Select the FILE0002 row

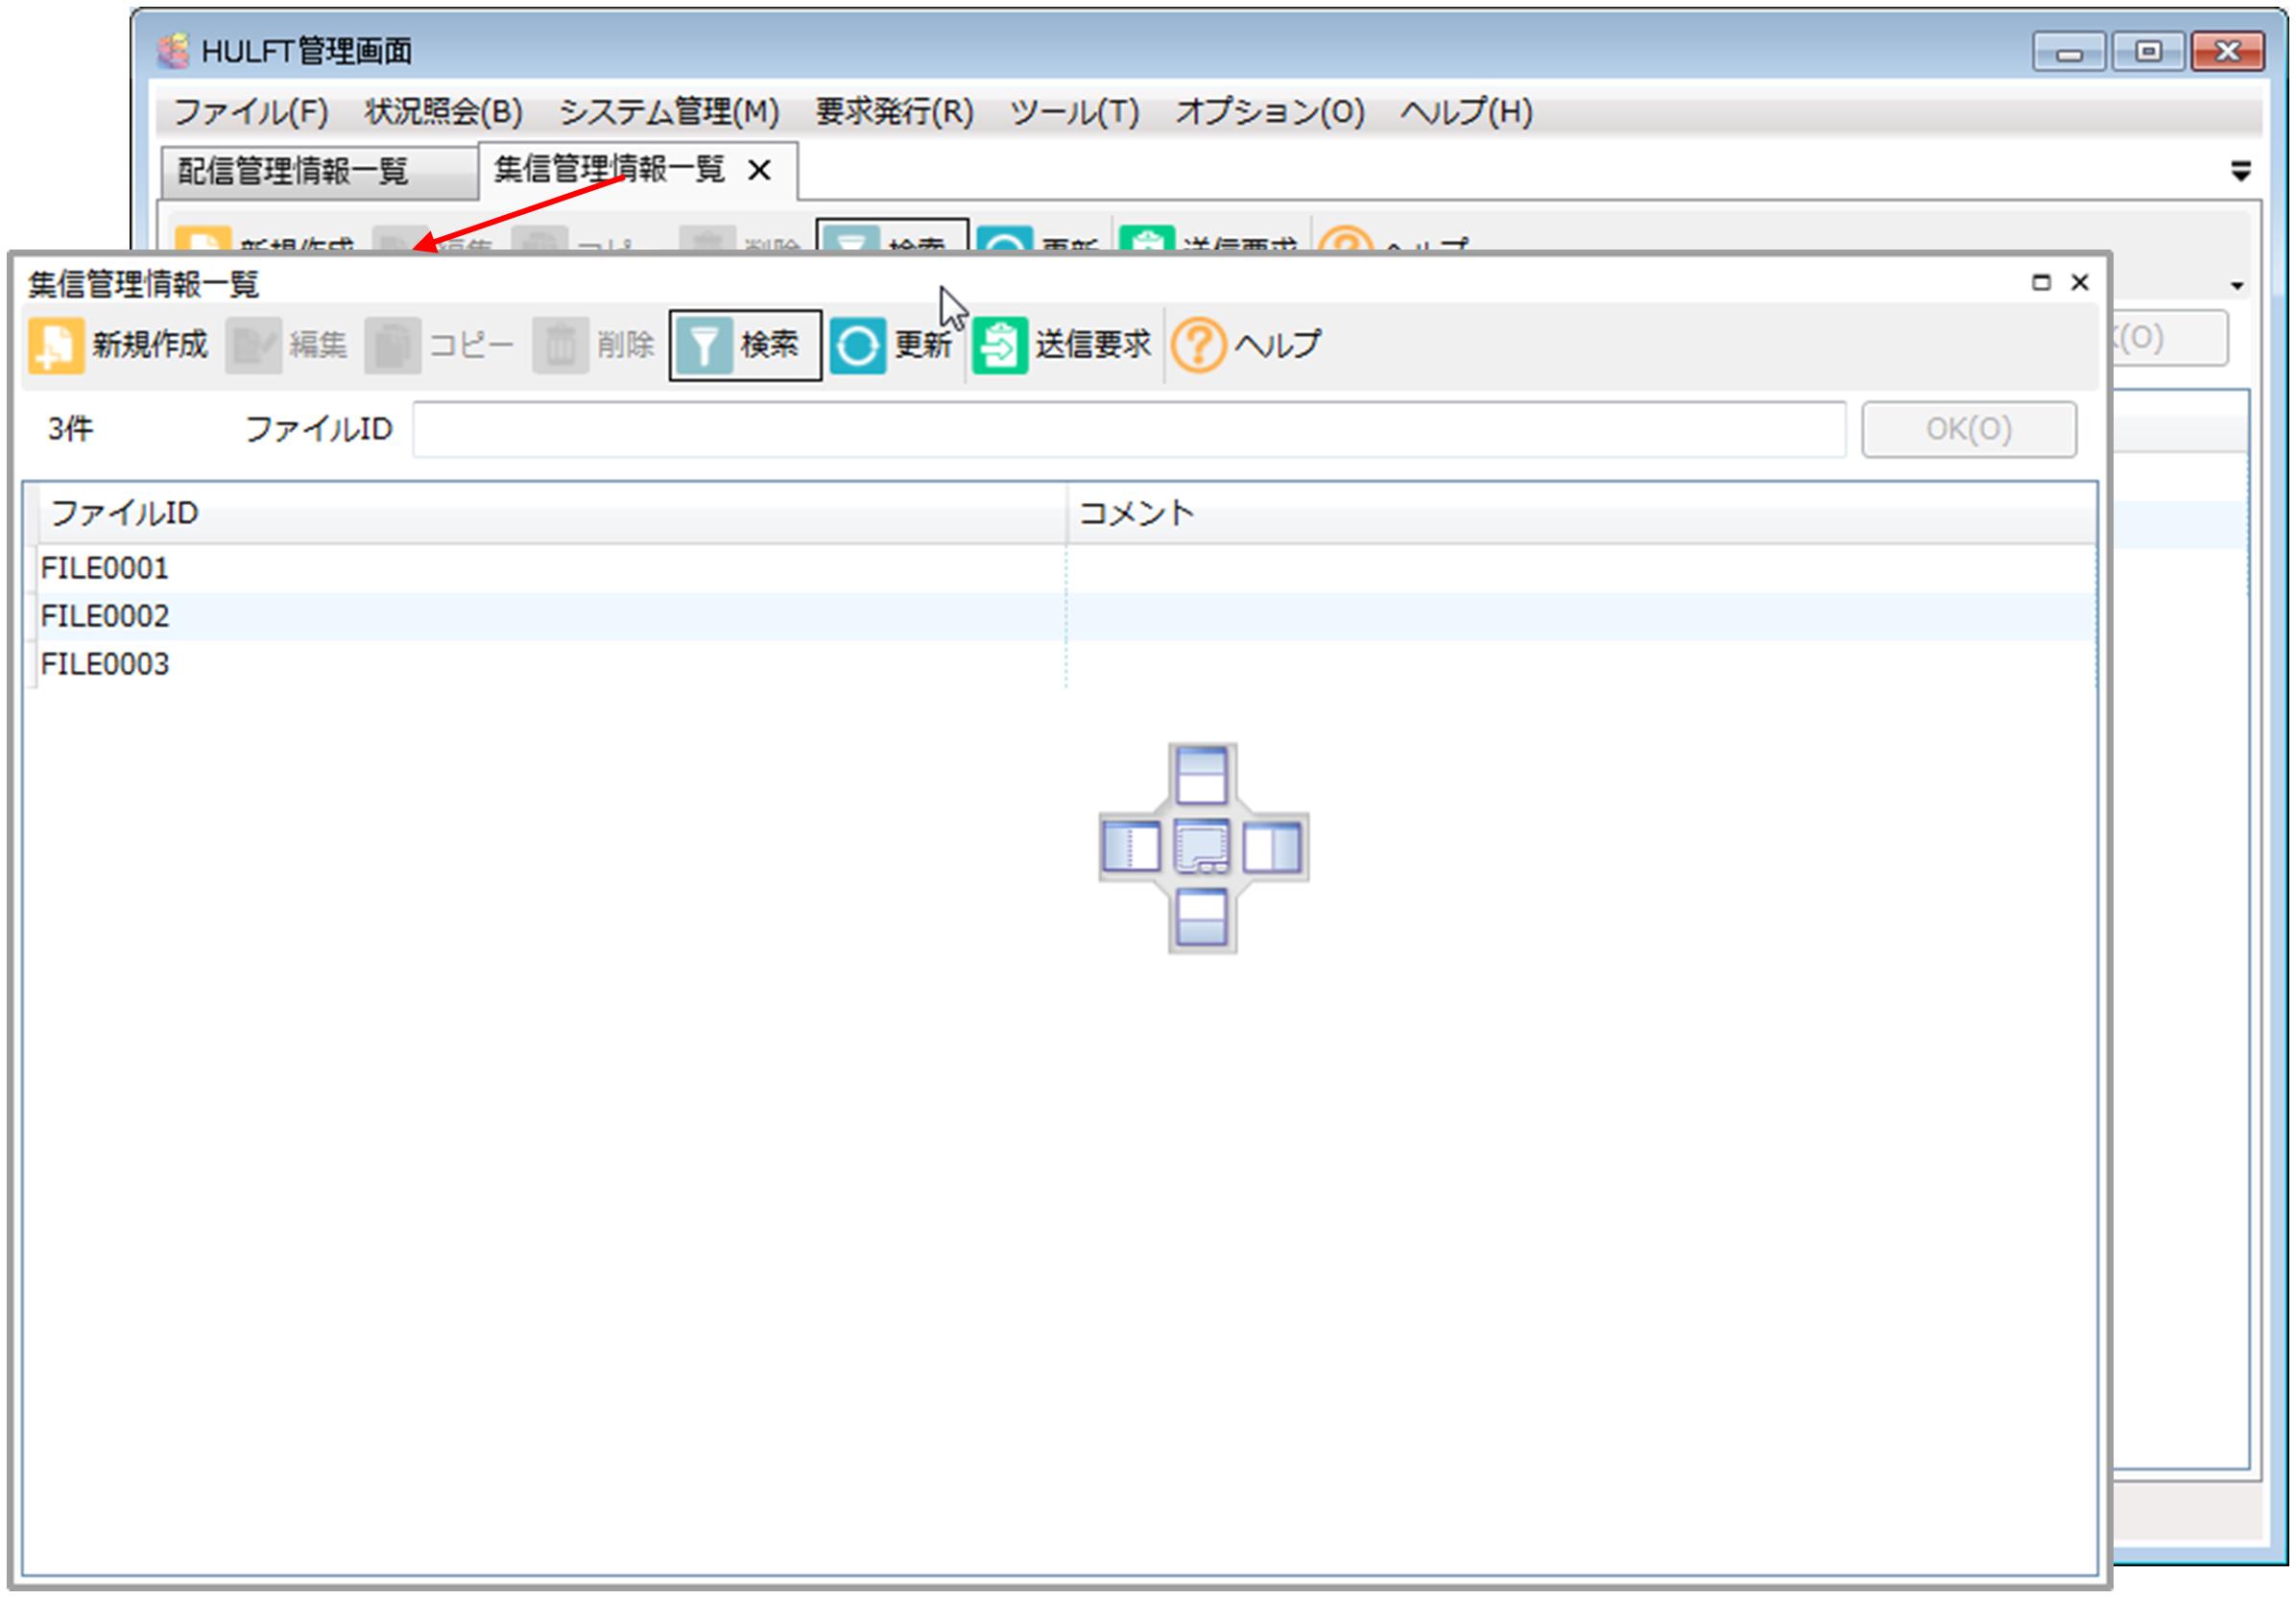105,617
